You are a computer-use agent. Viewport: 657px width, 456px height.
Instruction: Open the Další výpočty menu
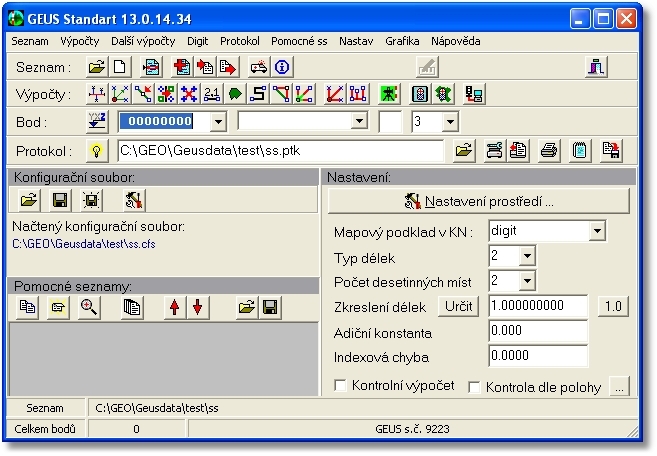[143, 41]
